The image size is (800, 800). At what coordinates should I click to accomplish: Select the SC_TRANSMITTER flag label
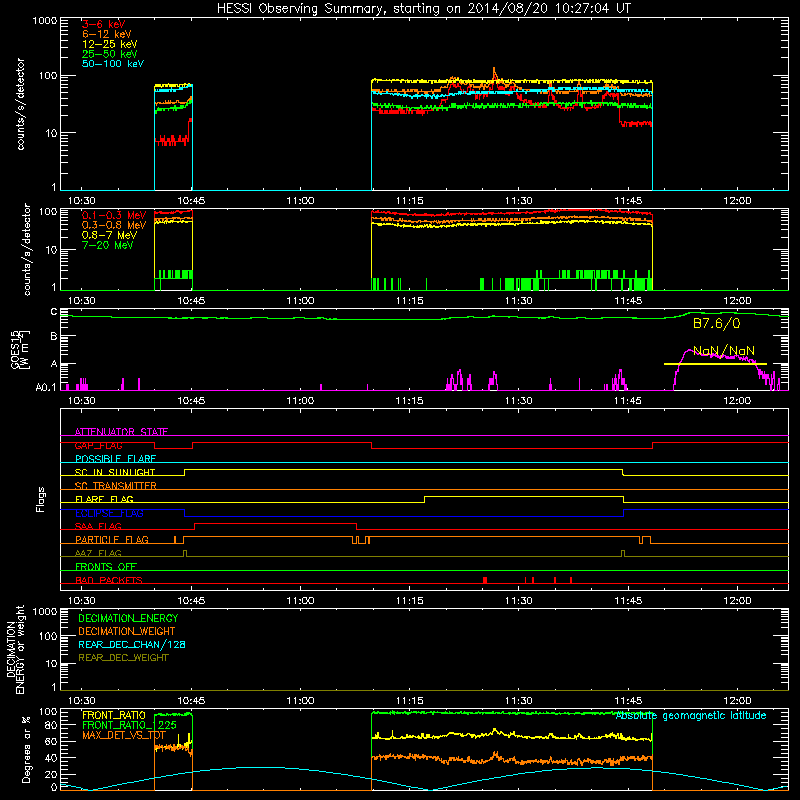tap(116, 486)
